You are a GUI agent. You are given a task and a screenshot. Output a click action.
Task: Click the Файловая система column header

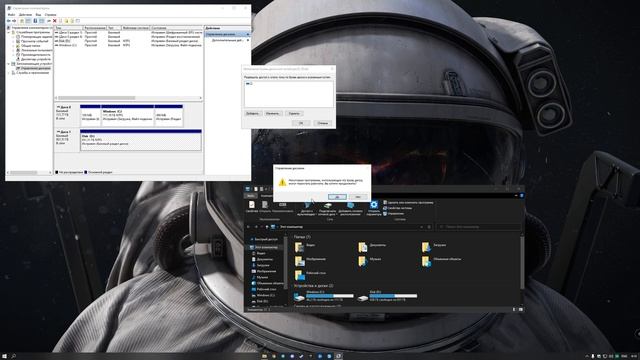(136, 28)
